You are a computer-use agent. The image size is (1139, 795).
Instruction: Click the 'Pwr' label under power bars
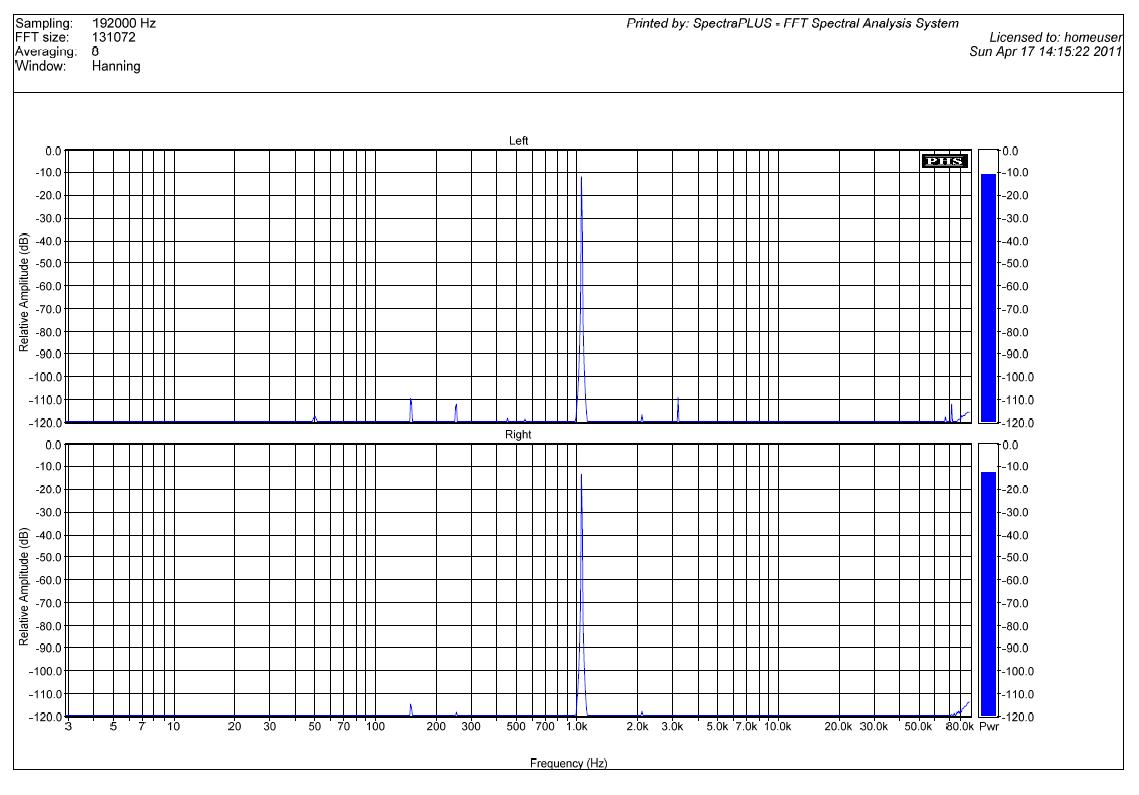989,727
